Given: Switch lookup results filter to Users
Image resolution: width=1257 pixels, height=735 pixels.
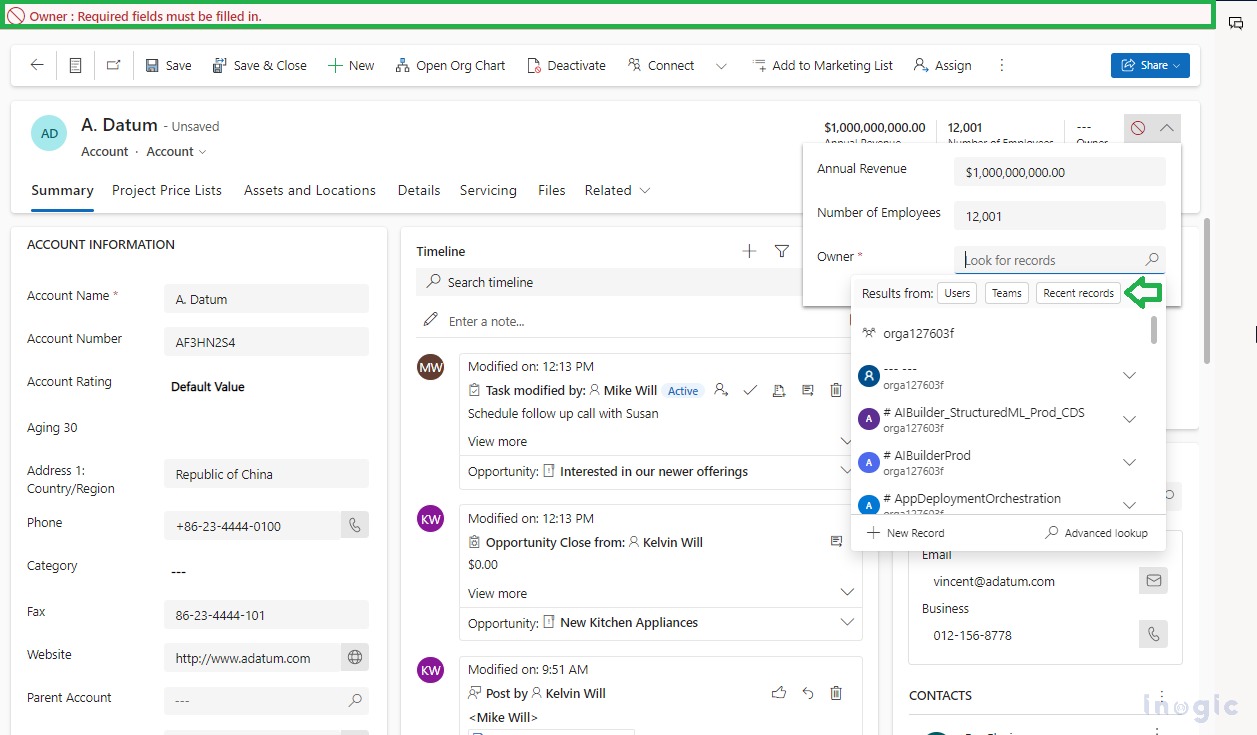Looking at the screenshot, I should [x=956, y=293].
